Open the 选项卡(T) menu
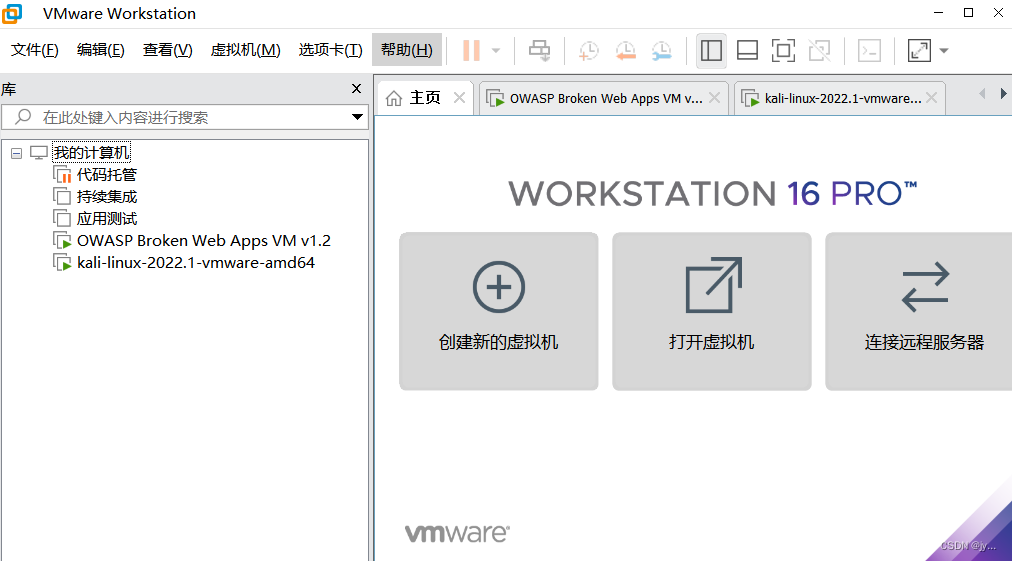Image resolution: width=1012 pixels, height=561 pixels. 330,50
